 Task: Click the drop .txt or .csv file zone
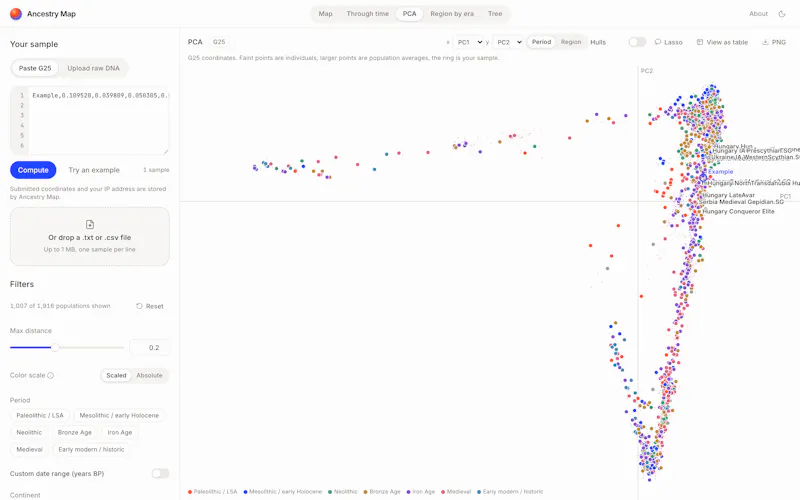click(x=90, y=237)
